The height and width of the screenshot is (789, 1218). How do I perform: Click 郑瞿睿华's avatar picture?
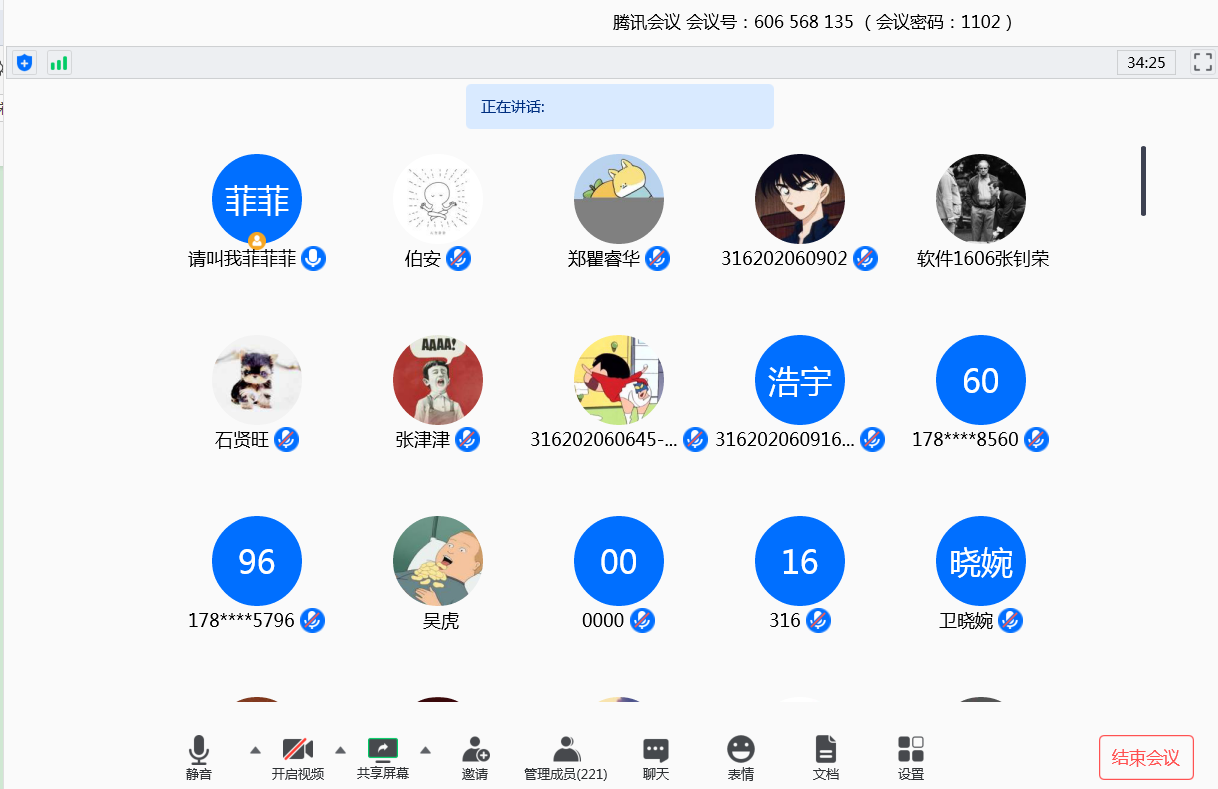tap(618, 197)
